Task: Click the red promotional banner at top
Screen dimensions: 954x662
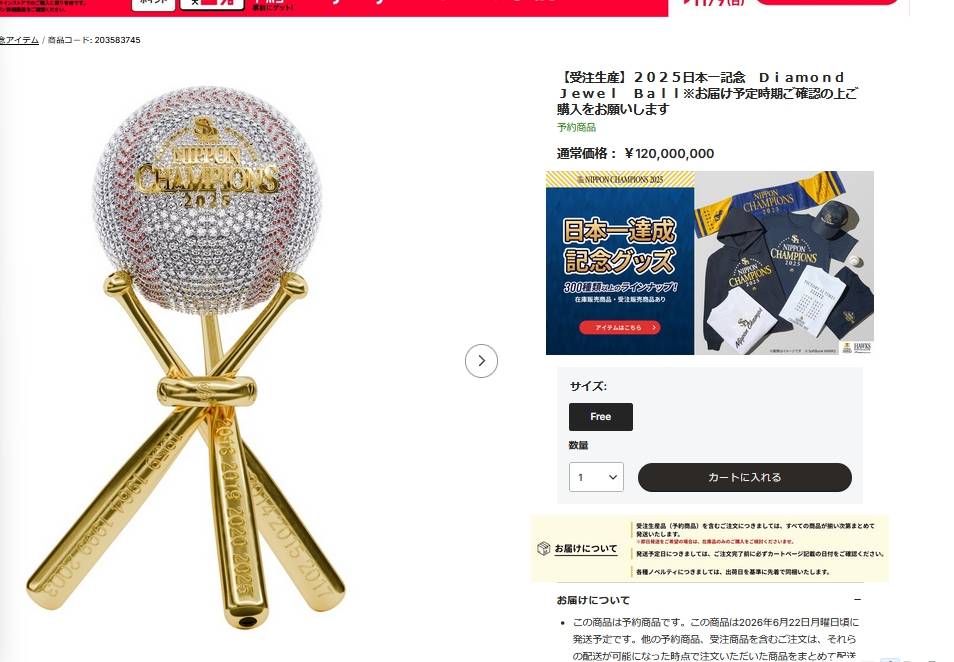Action: tap(334, 7)
